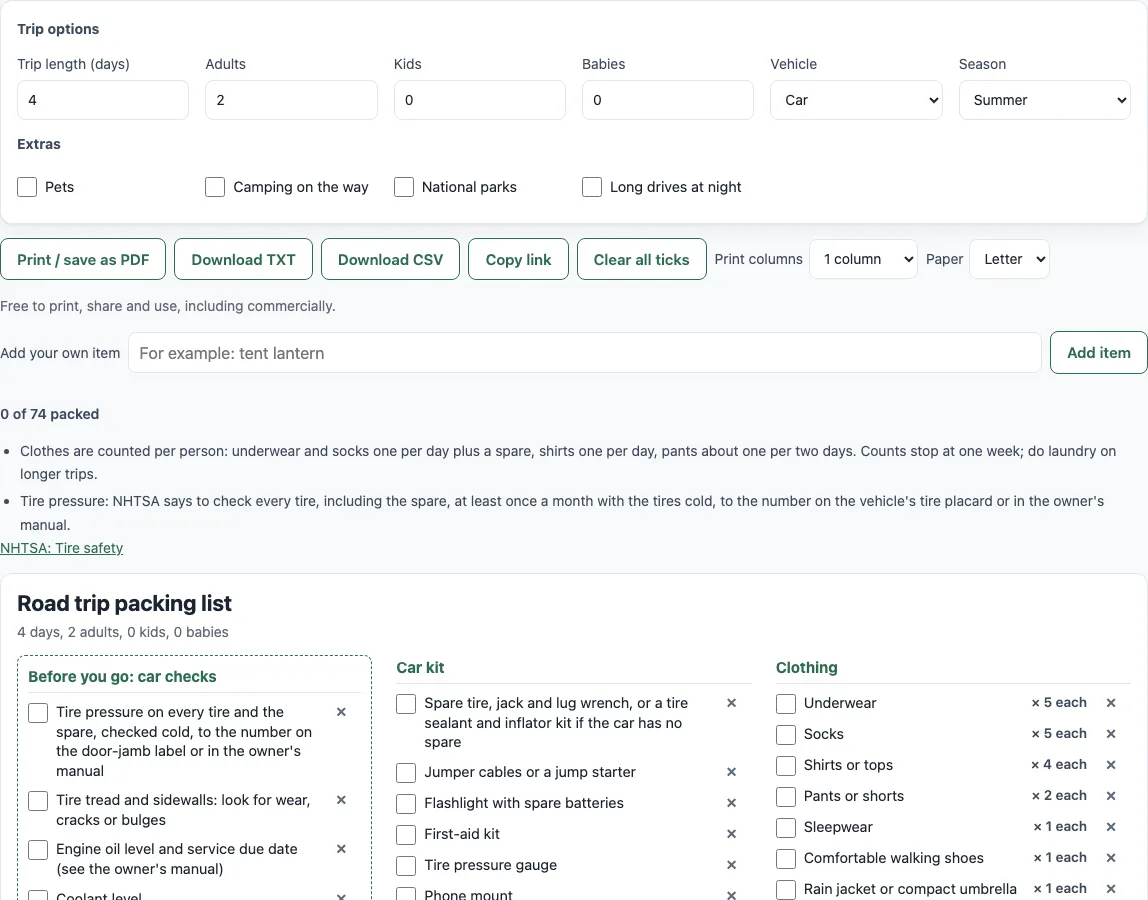Remove the Comfortable walking shoes item

pos(1111,858)
